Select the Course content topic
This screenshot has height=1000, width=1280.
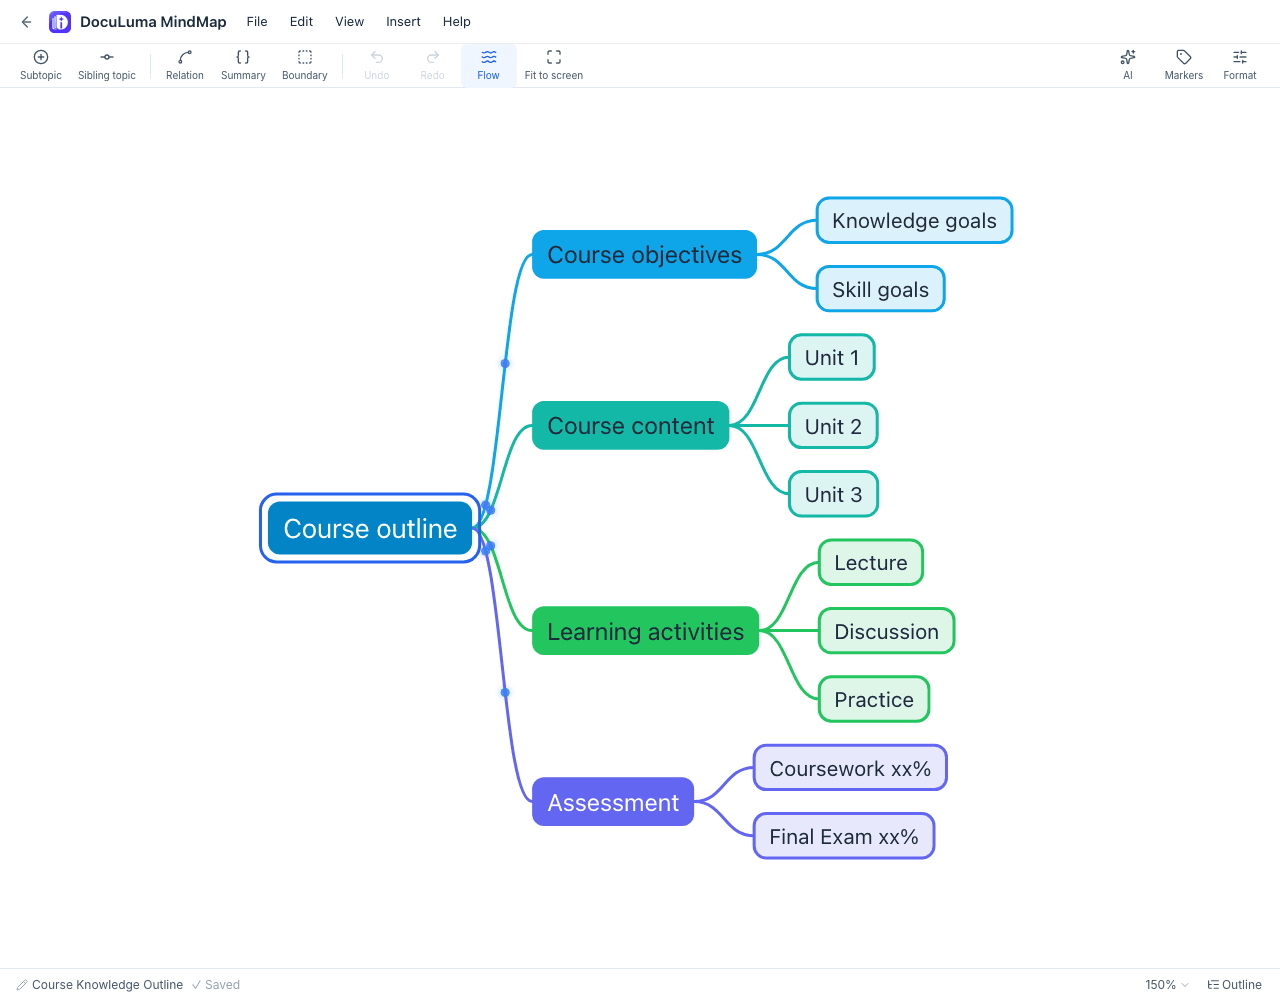(631, 426)
